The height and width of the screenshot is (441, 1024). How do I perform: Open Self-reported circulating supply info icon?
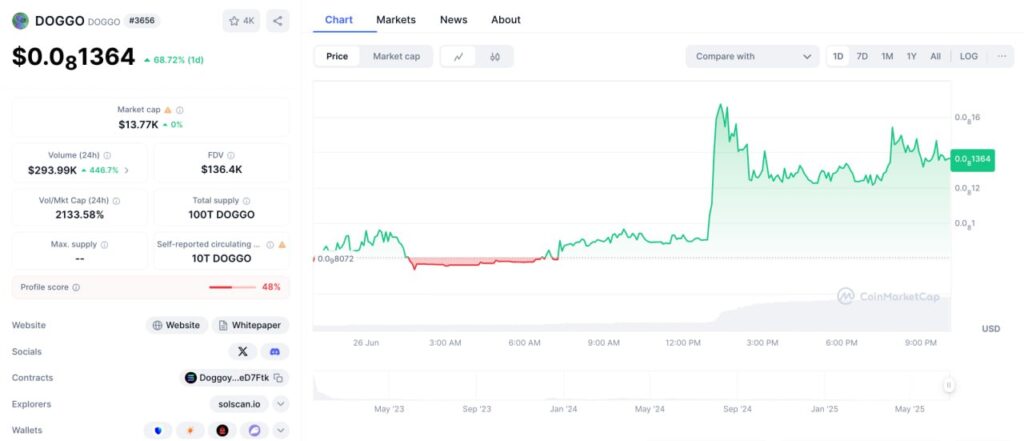pyautogui.click(x=270, y=244)
